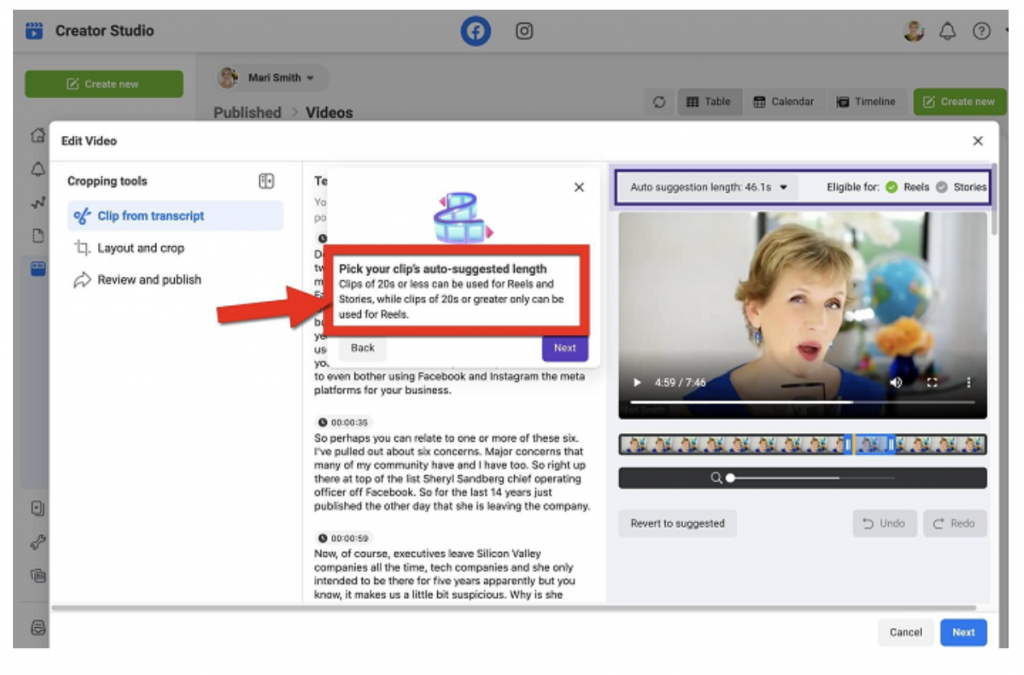Mute the video with the speaker icon

896,383
